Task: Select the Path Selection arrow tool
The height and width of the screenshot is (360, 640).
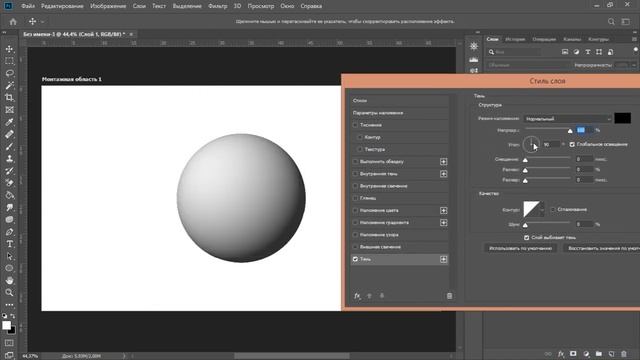Action: [x=9, y=256]
